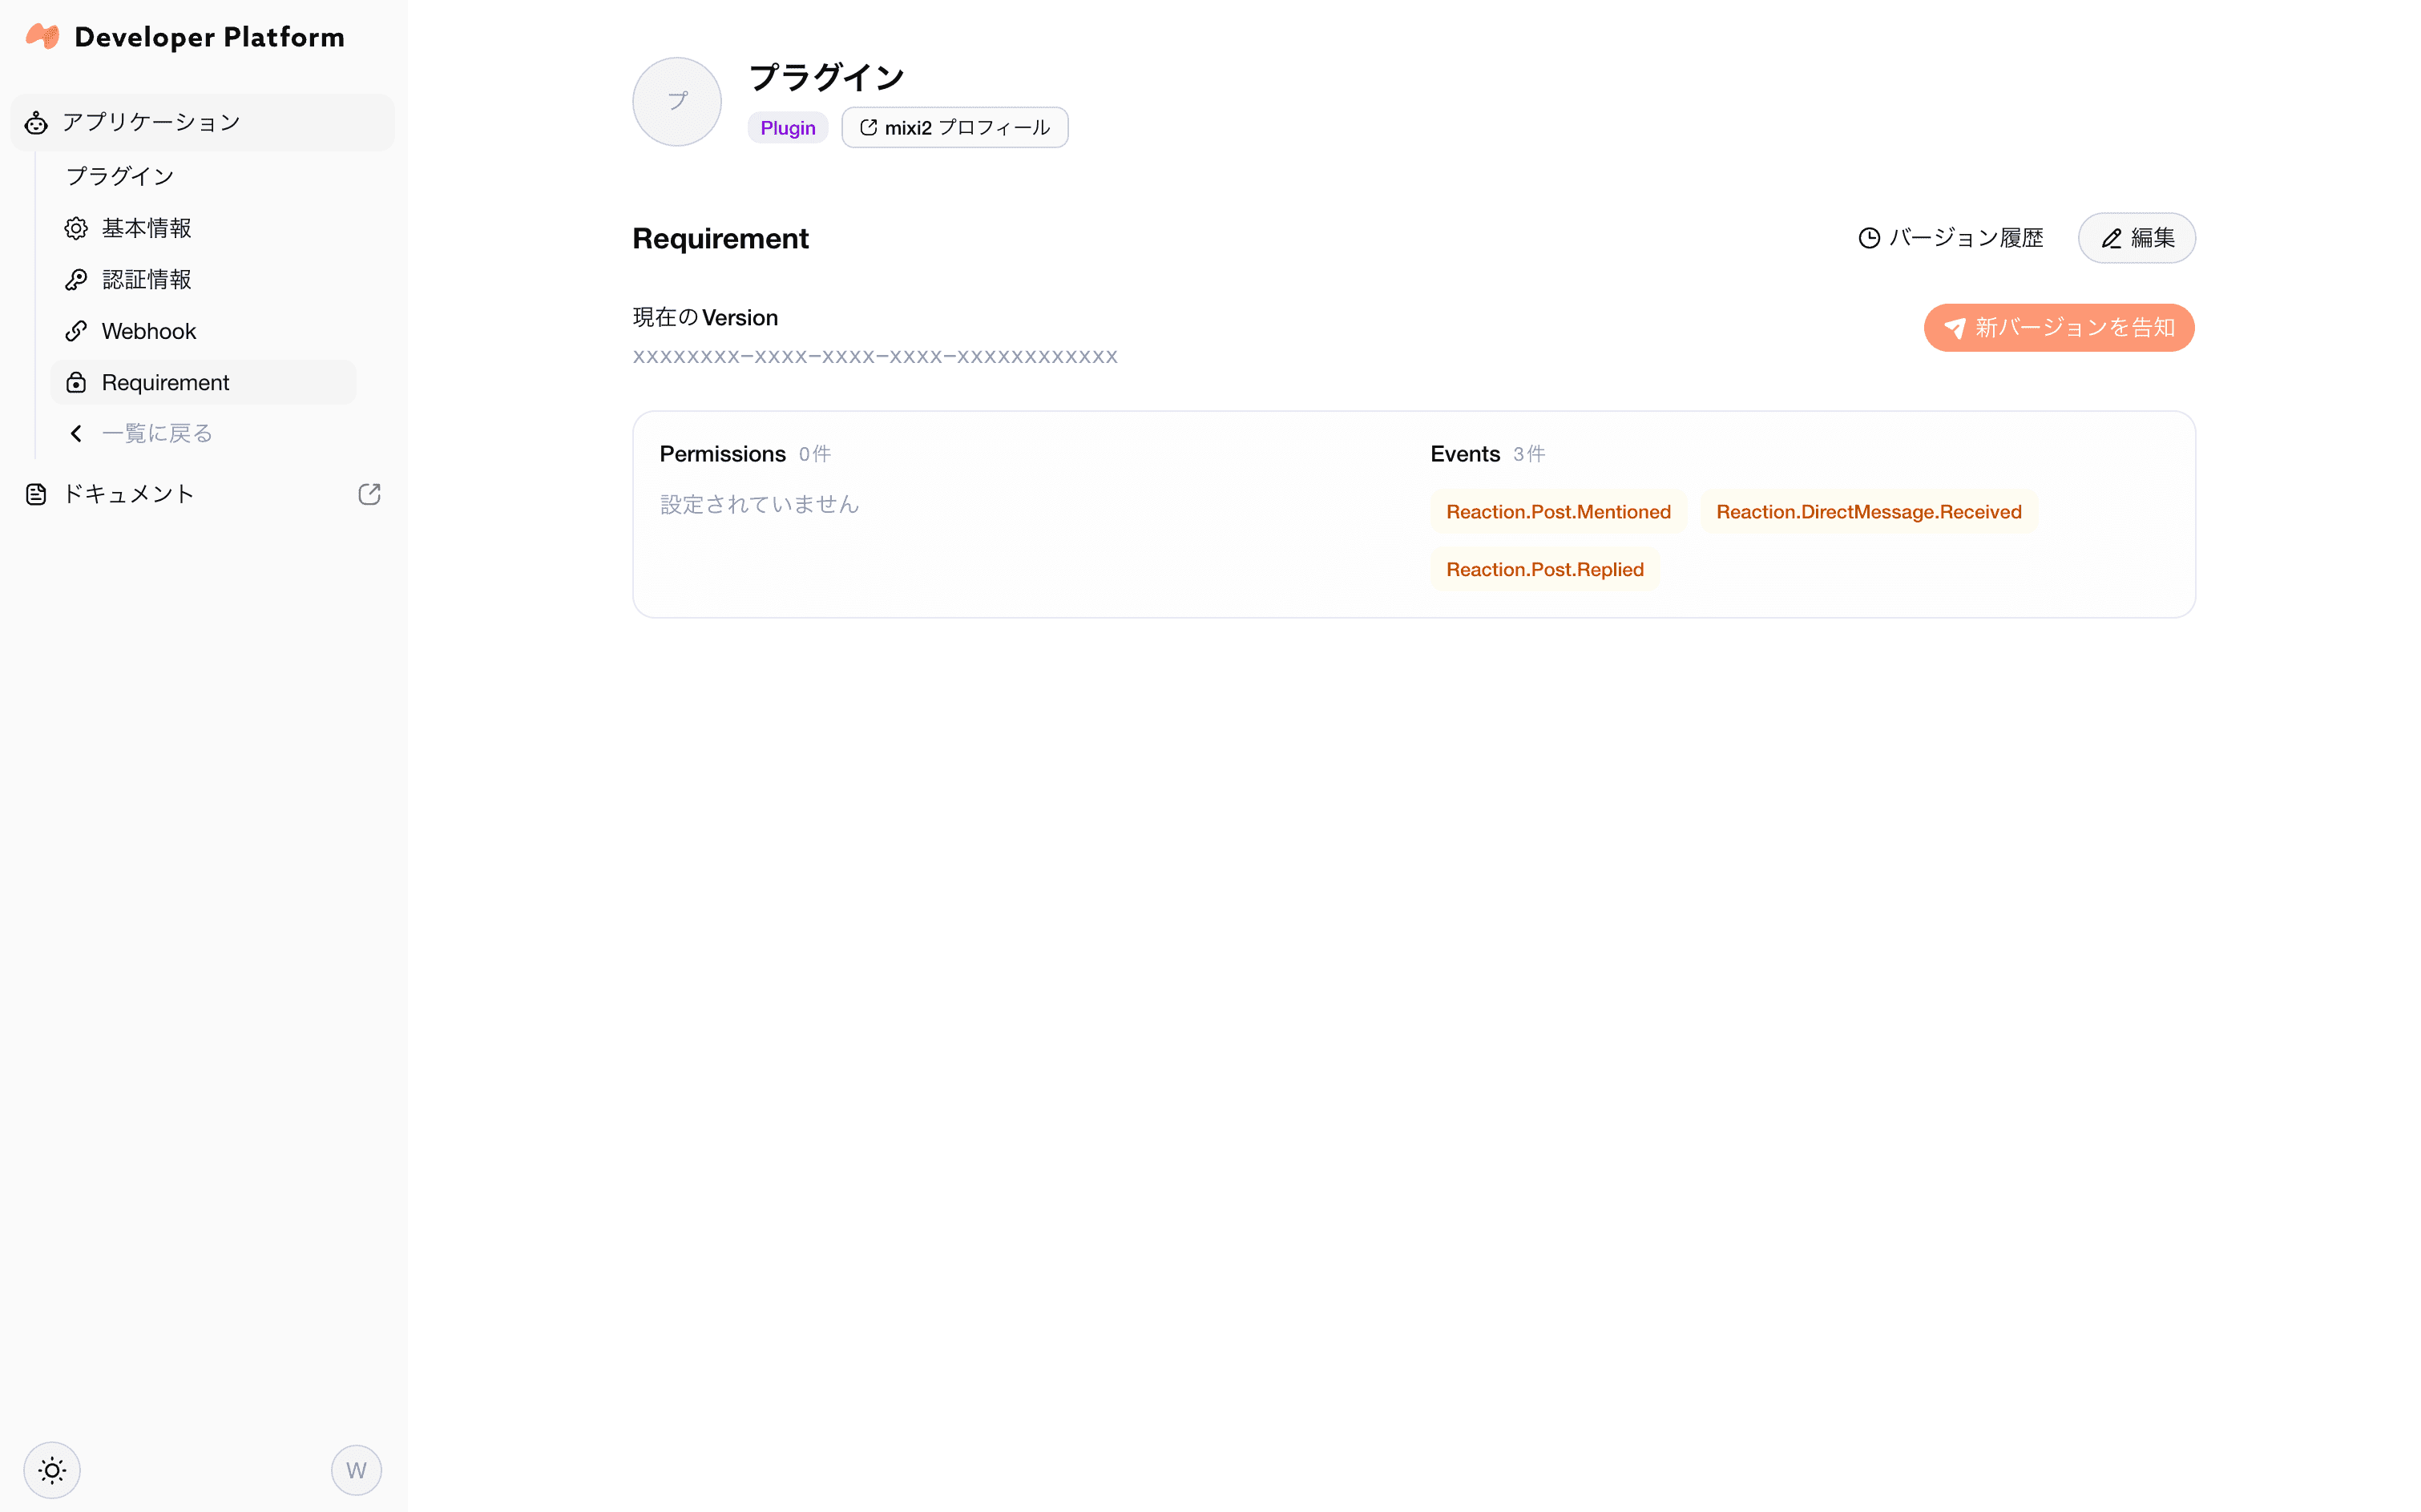
Task: Click the Reaction.Post.Replied event tag
Action: pyautogui.click(x=1544, y=569)
